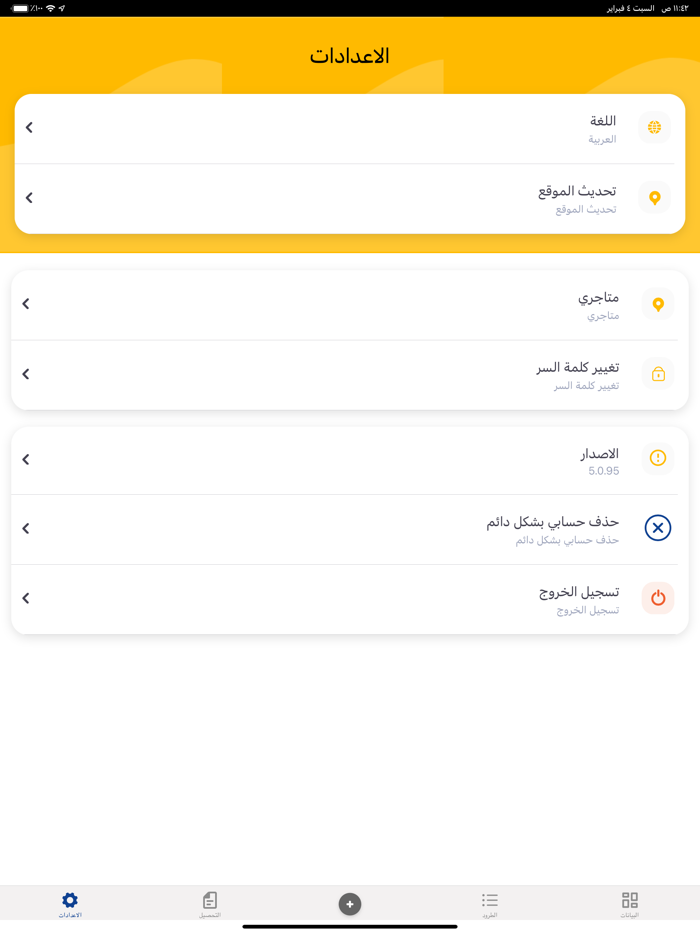Image resolution: width=700 pixels, height=934 pixels.
Task: Tap the exclamation icon beside الاصدار
Action: click(x=657, y=458)
